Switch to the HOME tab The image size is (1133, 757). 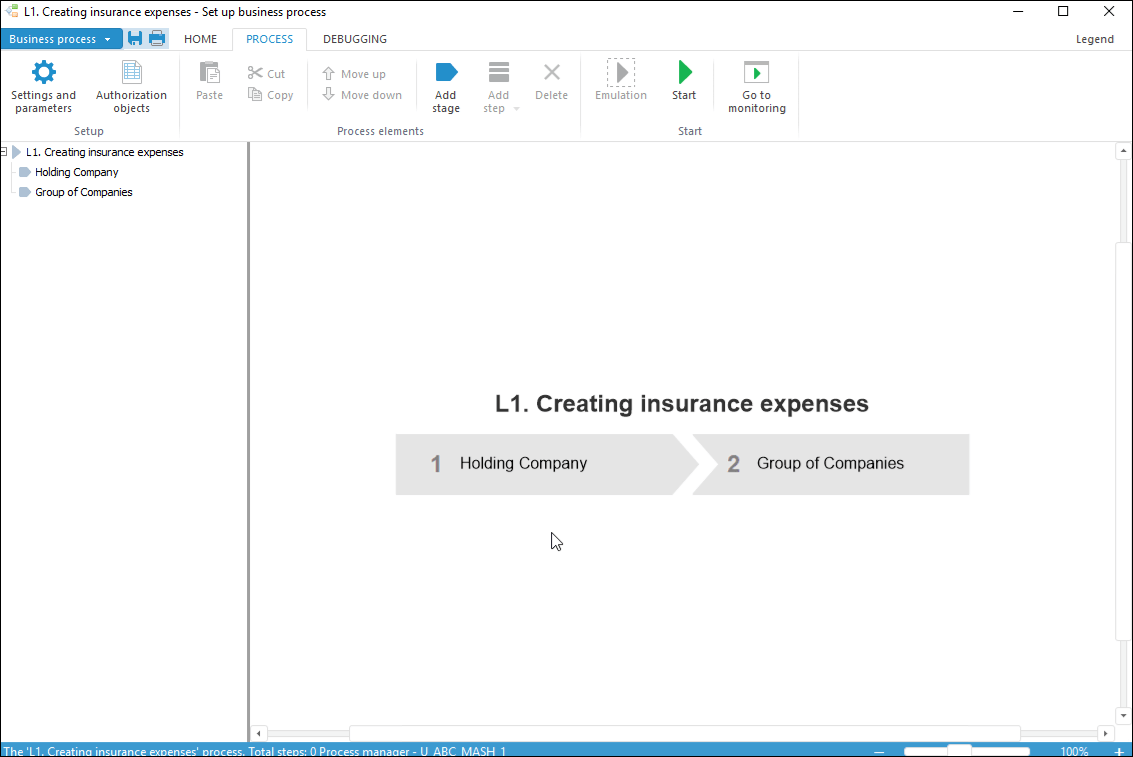(x=200, y=39)
